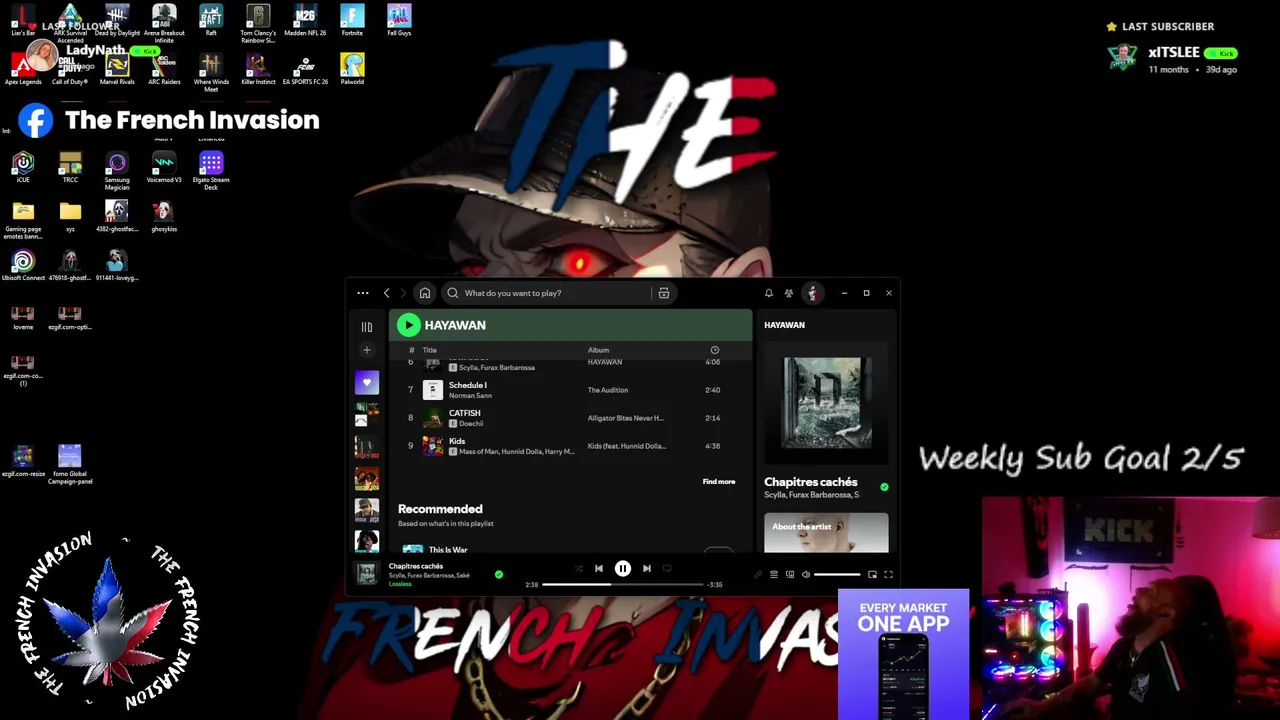The image size is (1280, 720).
Task: Click the Title column header
Action: click(429, 350)
